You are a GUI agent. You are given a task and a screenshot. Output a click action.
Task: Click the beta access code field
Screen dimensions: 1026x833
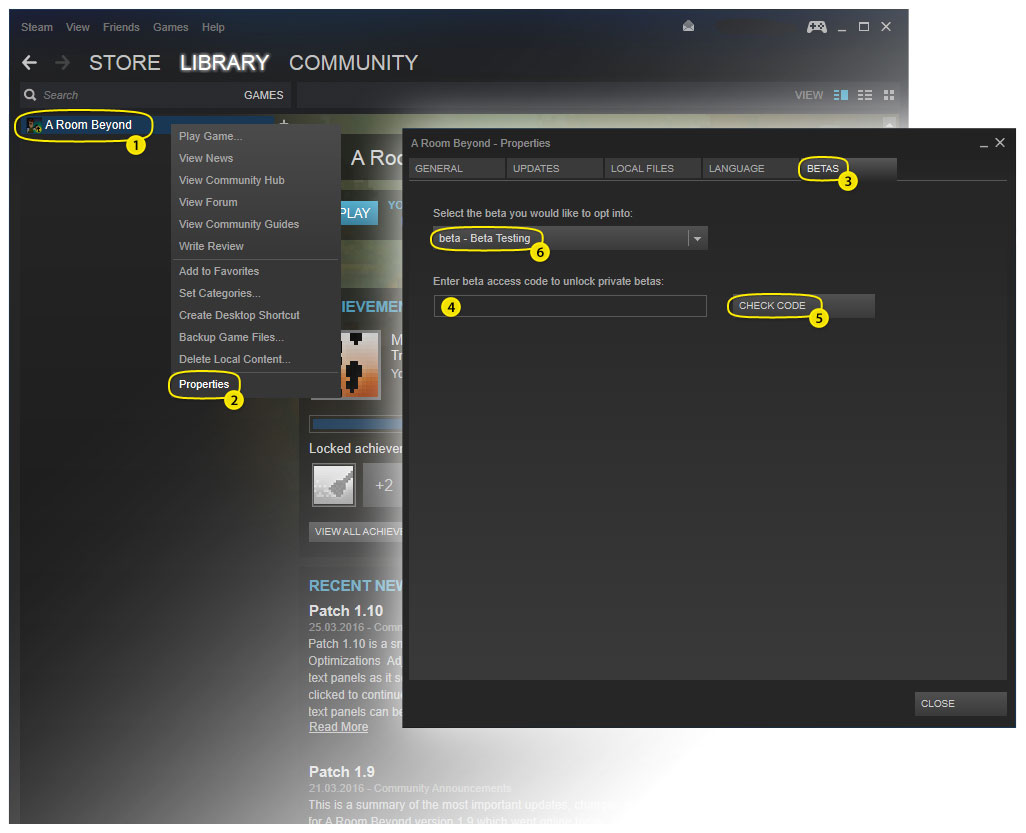570,306
